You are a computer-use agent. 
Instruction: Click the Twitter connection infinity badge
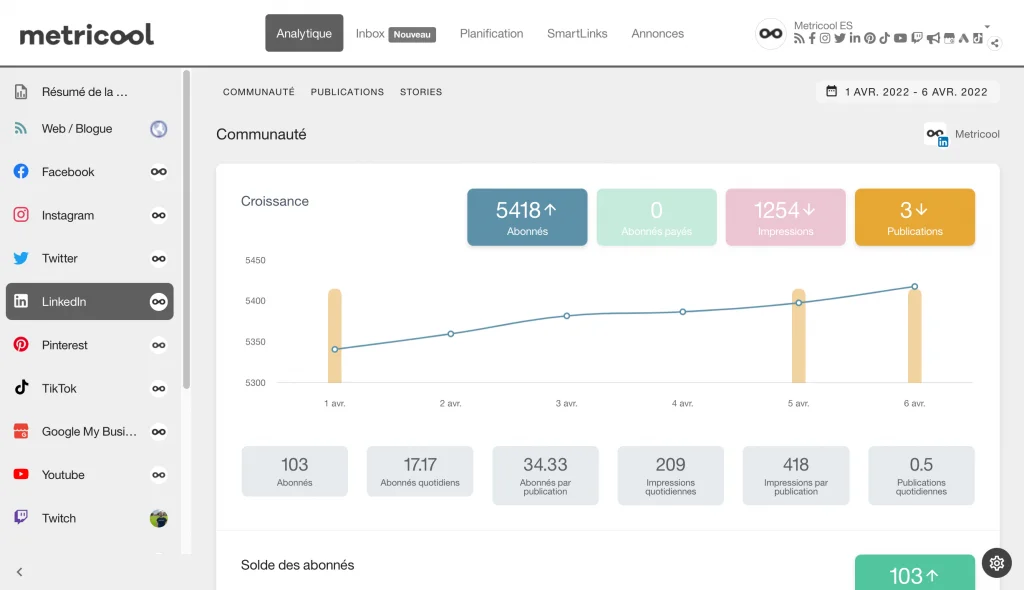(x=159, y=259)
